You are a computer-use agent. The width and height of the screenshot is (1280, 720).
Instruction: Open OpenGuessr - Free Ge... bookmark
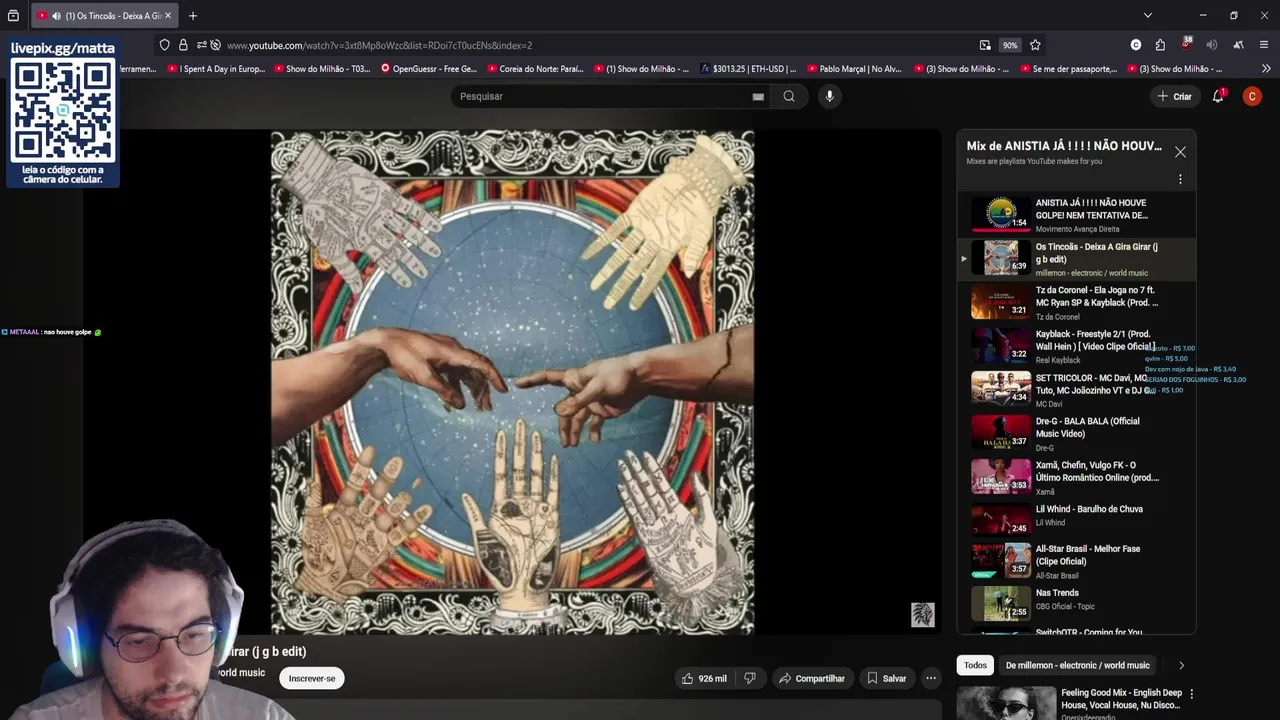coord(429,69)
